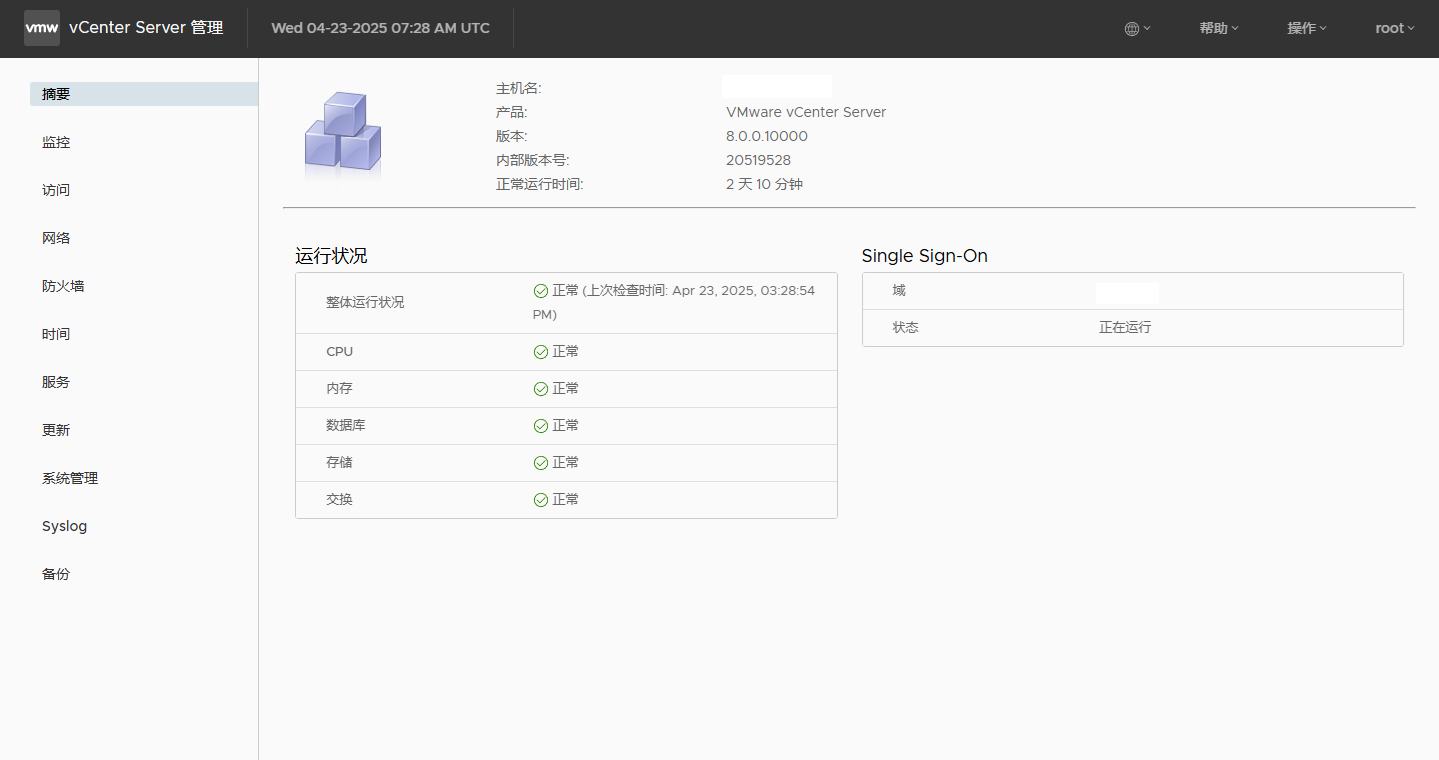
Task: Click the date and time display
Action: pos(381,28)
